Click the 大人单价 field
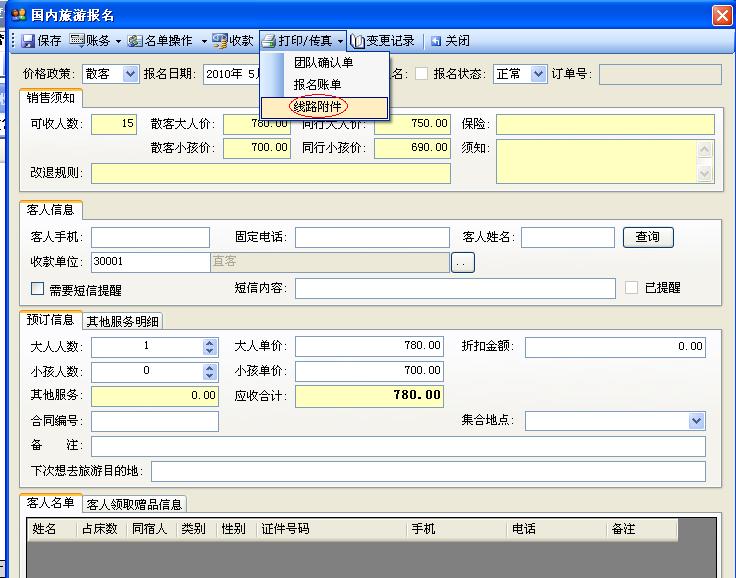This screenshot has height=578, width=736. [369, 347]
